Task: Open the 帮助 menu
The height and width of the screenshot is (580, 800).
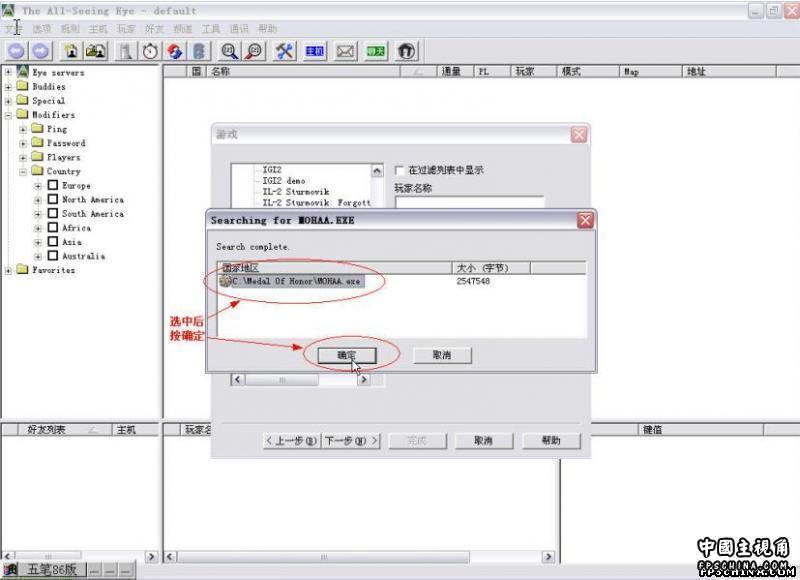Action: click(267, 29)
